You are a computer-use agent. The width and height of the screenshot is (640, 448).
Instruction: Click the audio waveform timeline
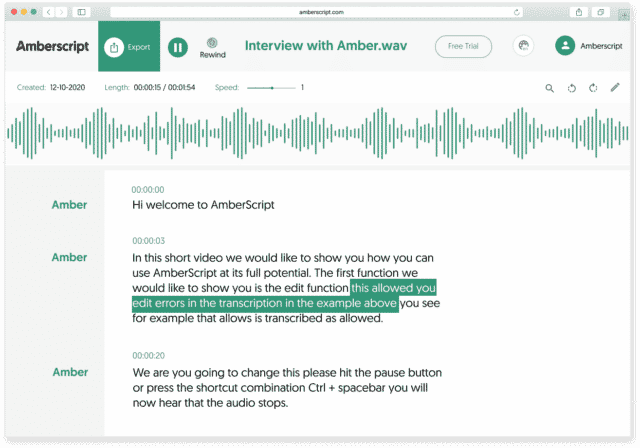coord(320,132)
